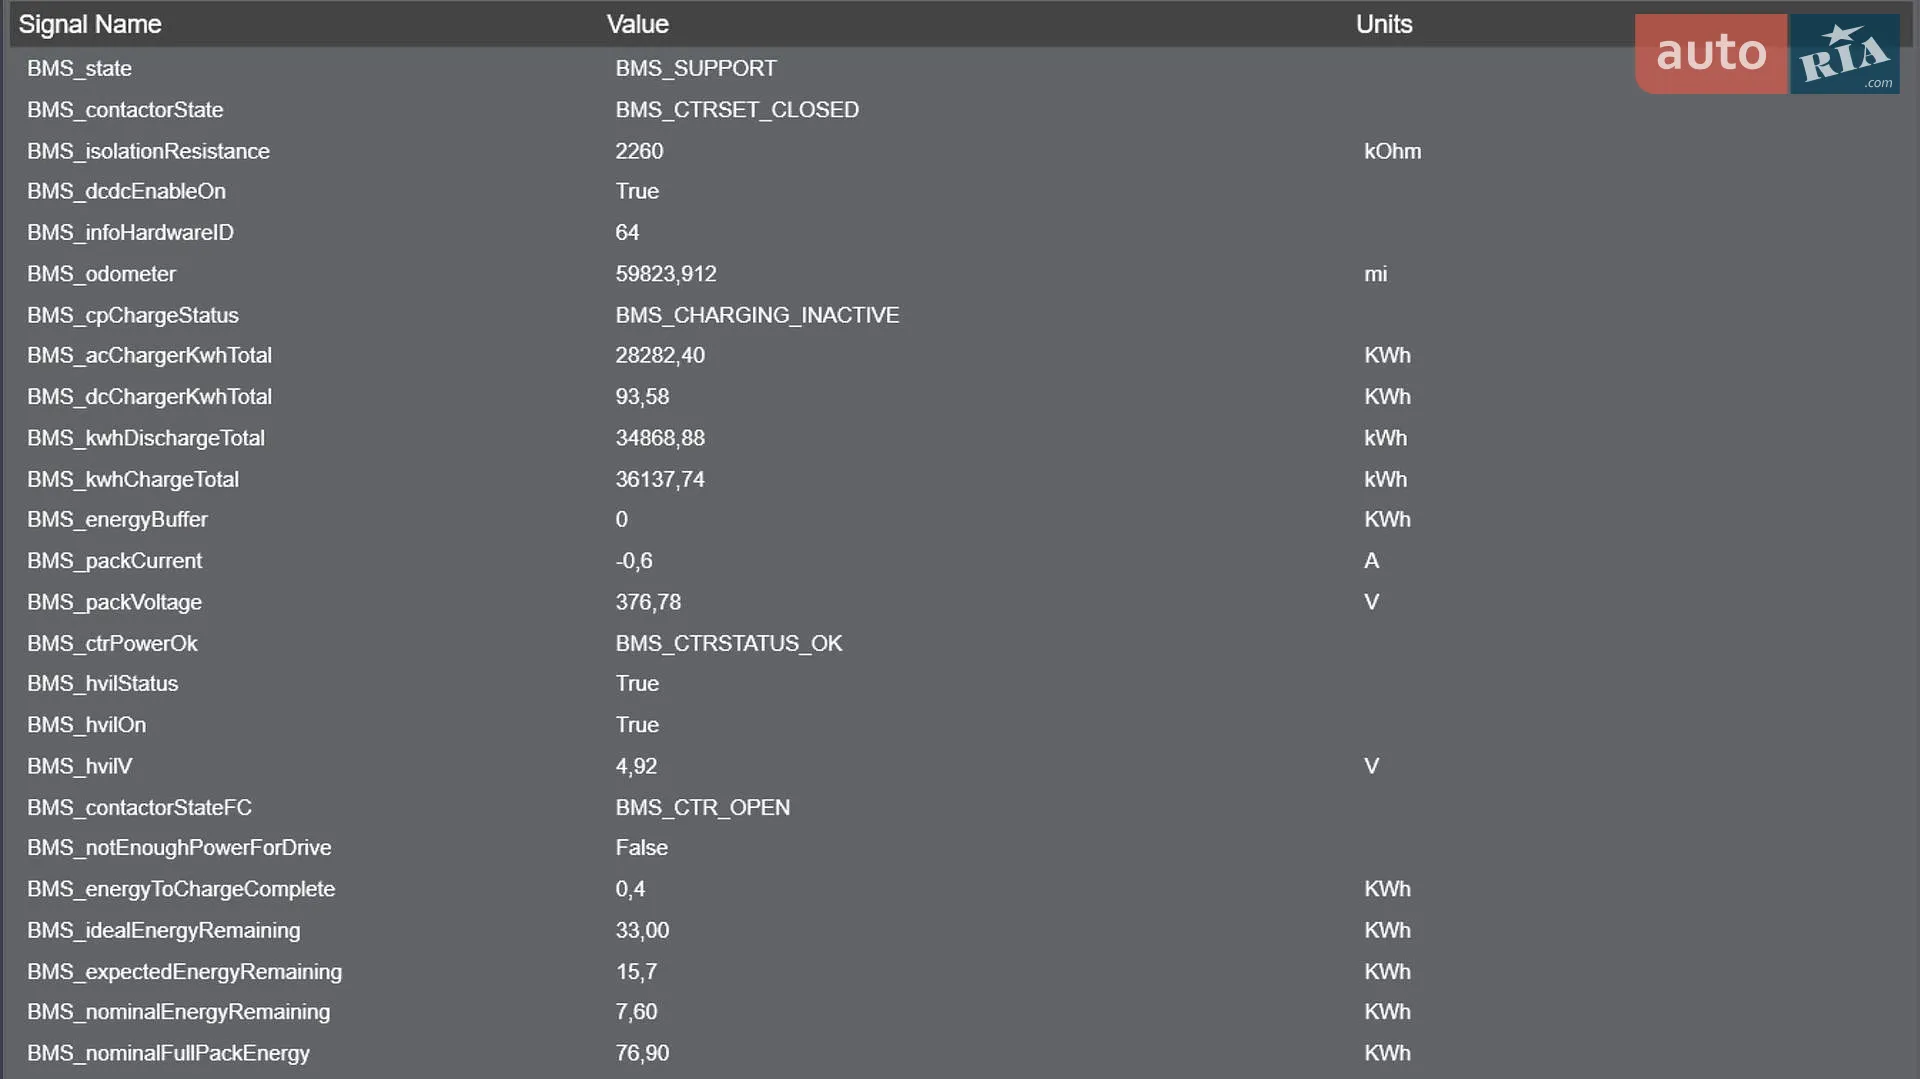Click the BMS_nominalFullPackEnergy row
The width and height of the screenshot is (1920, 1079).
[960, 1053]
